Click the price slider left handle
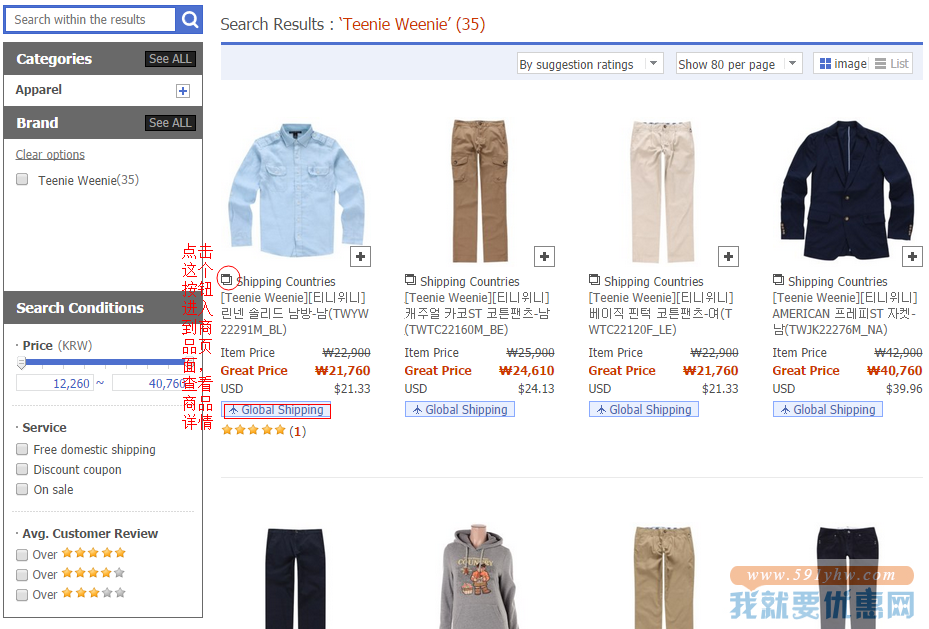The image size is (929, 629). [21, 362]
